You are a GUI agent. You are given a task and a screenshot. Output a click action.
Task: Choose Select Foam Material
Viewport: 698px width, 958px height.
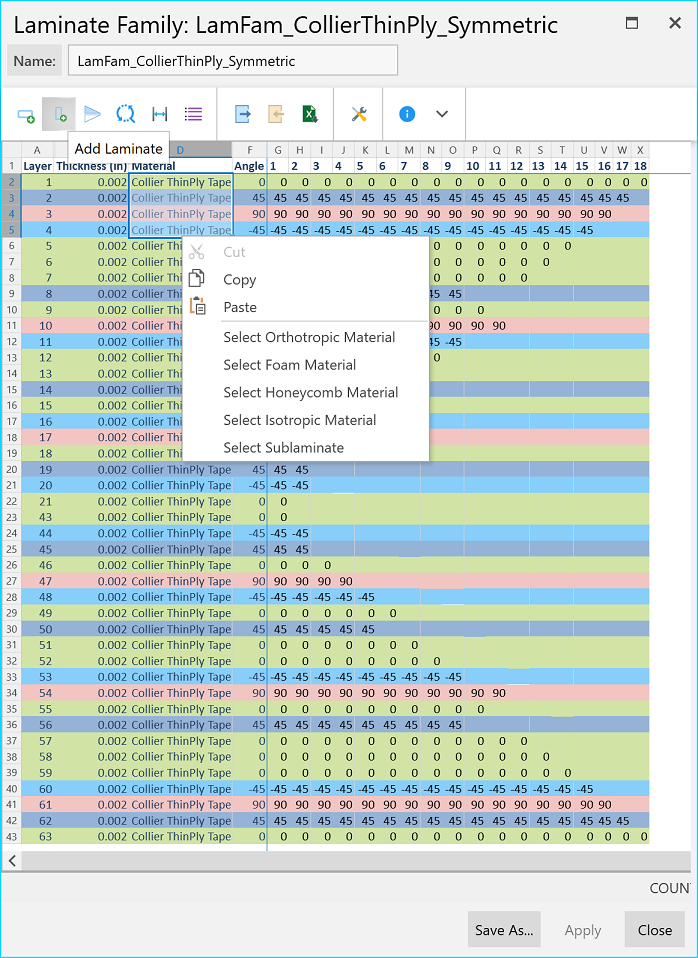tap(306, 365)
